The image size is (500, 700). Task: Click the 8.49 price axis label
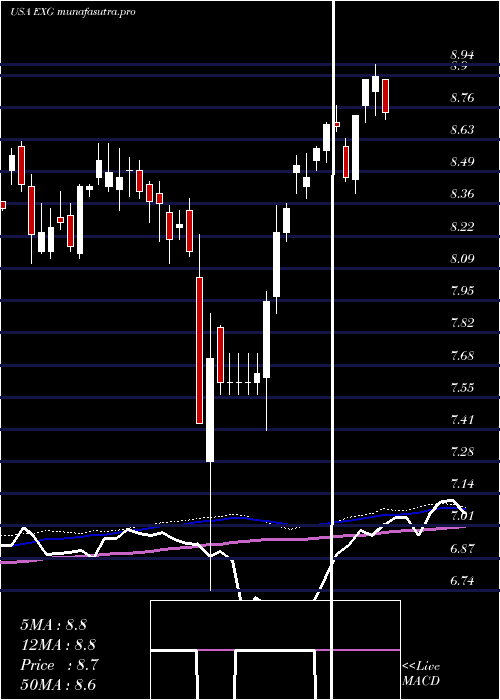click(462, 162)
